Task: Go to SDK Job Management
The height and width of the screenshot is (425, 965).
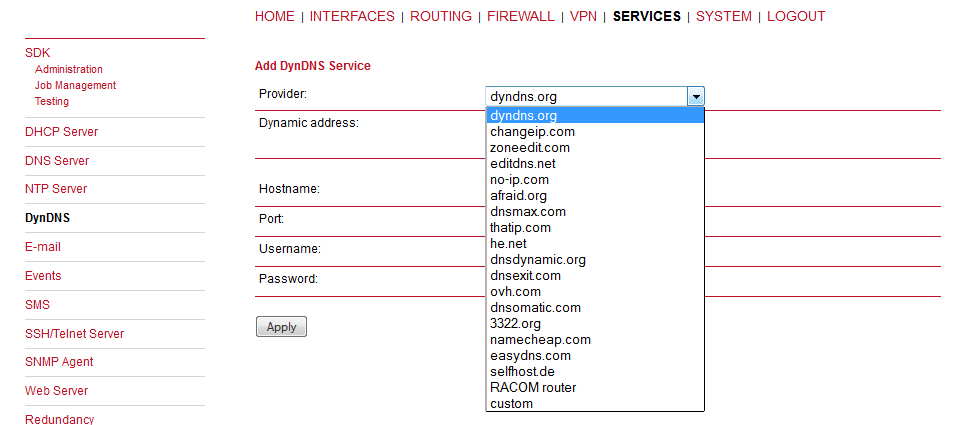Action: click(x=76, y=85)
